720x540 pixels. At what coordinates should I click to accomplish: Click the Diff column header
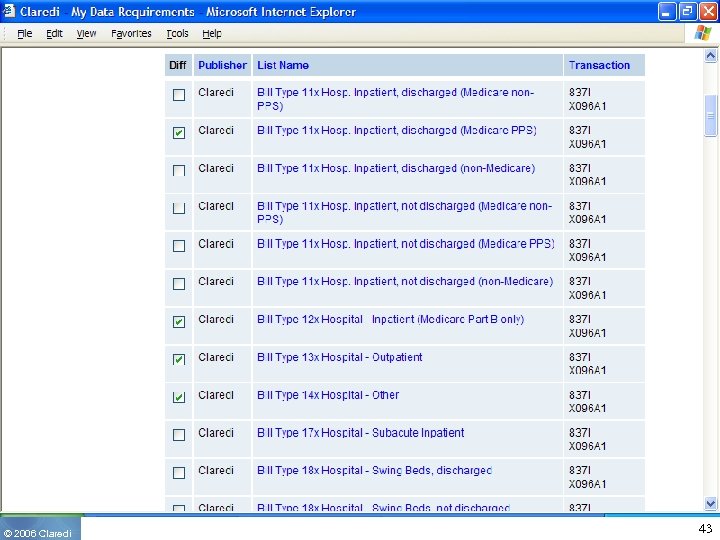pyautogui.click(x=178, y=65)
